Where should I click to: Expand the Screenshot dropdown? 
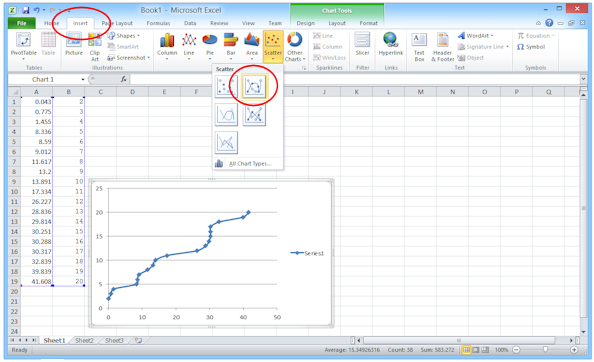pyautogui.click(x=148, y=58)
